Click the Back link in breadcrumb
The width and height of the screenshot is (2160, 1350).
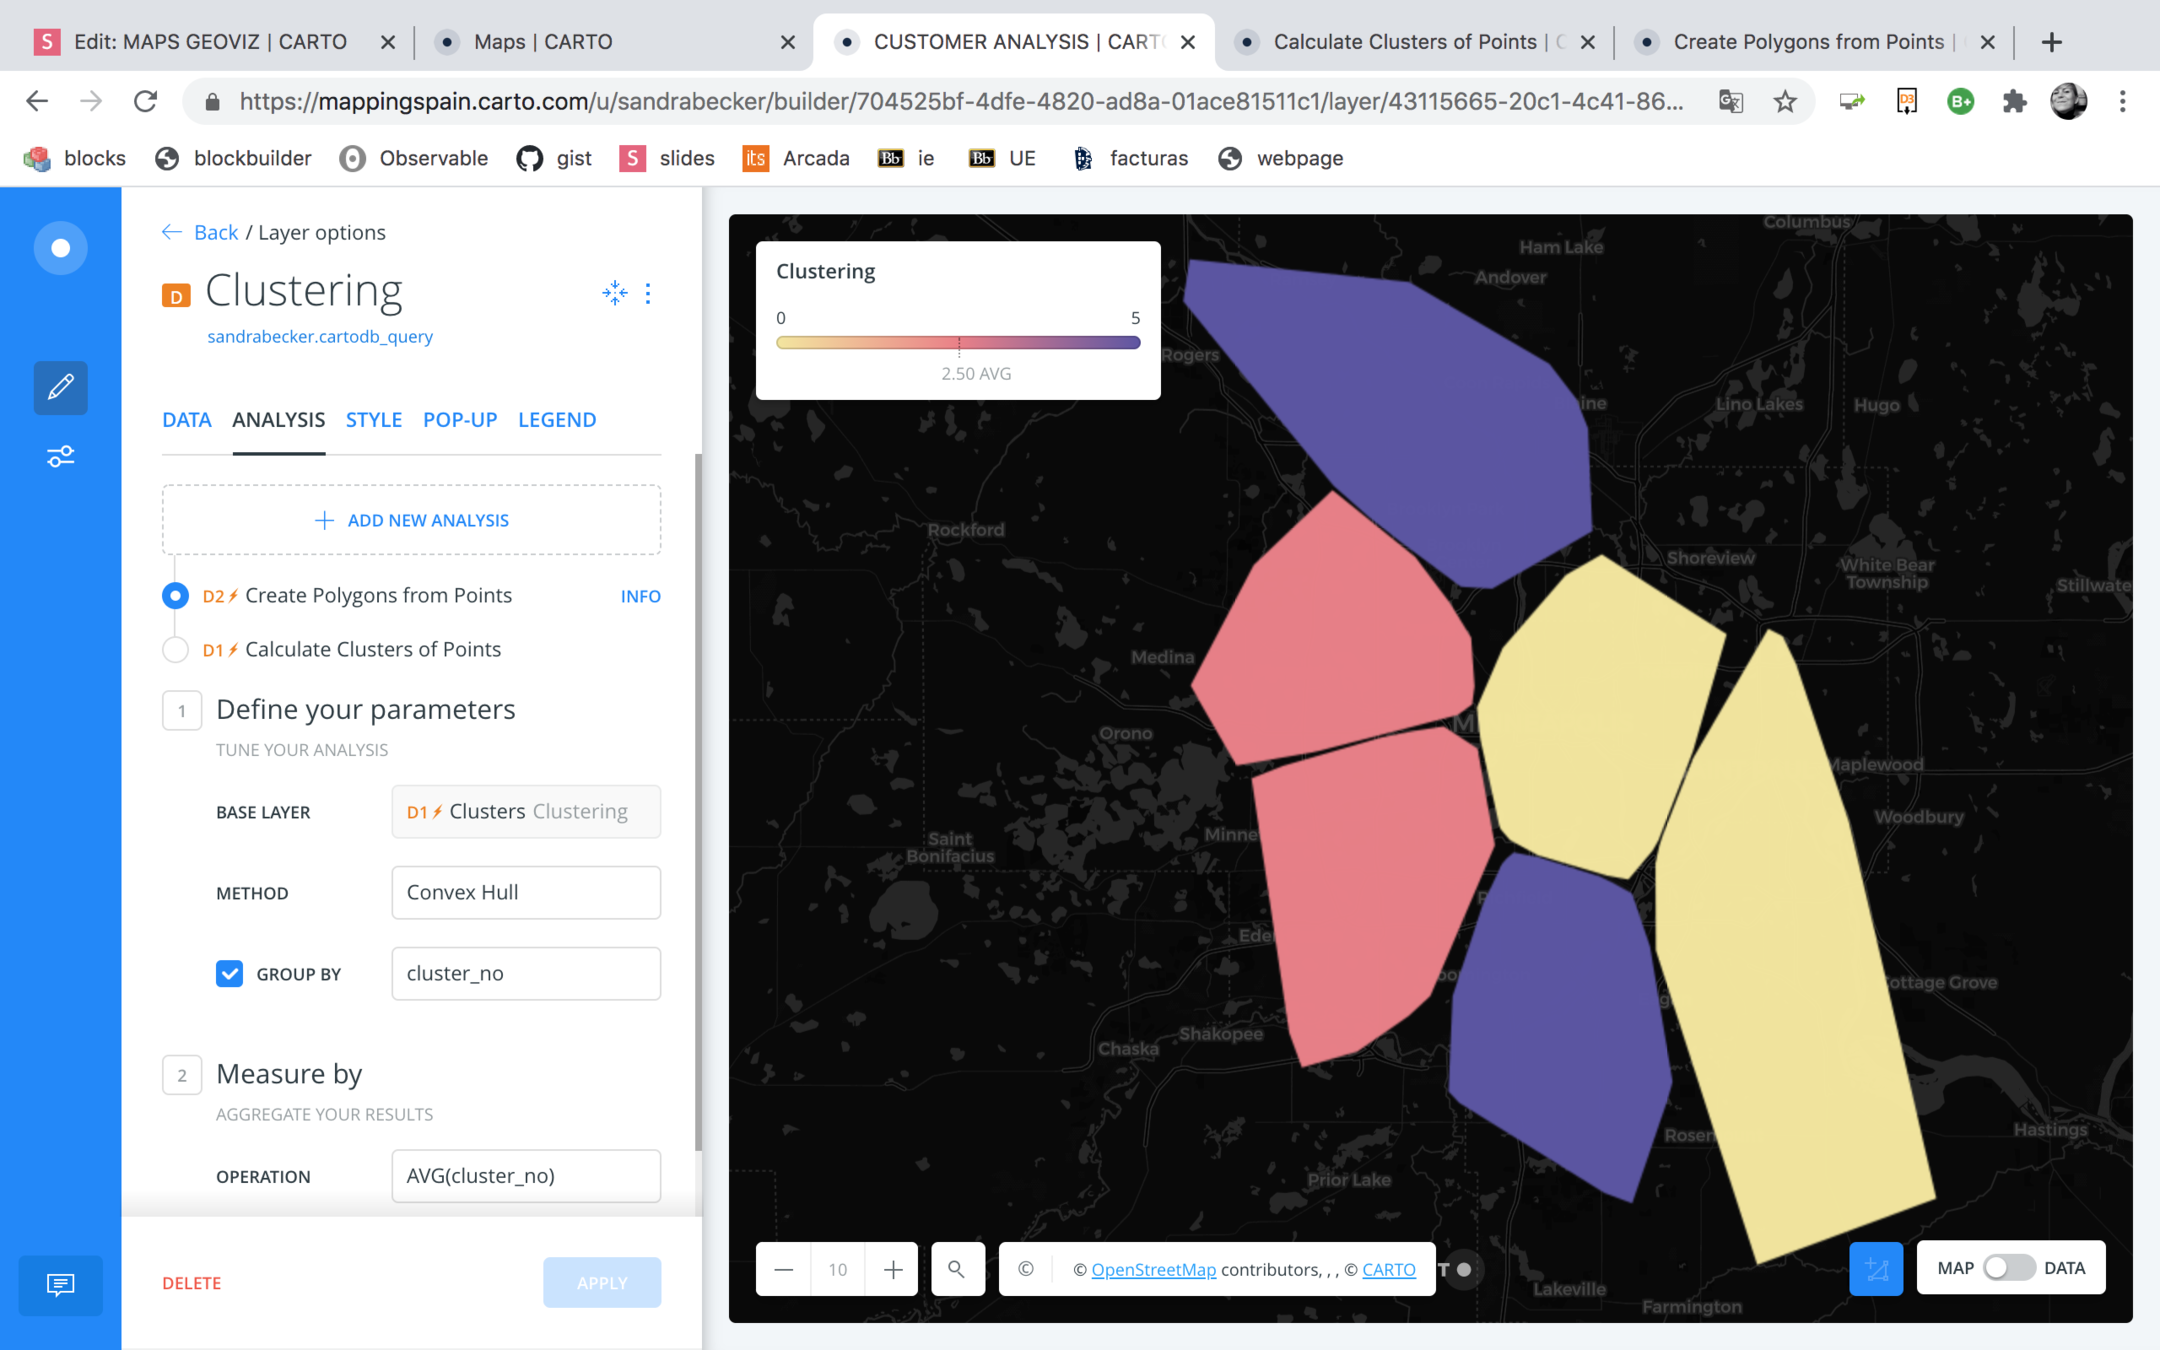[x=214, y=232]
